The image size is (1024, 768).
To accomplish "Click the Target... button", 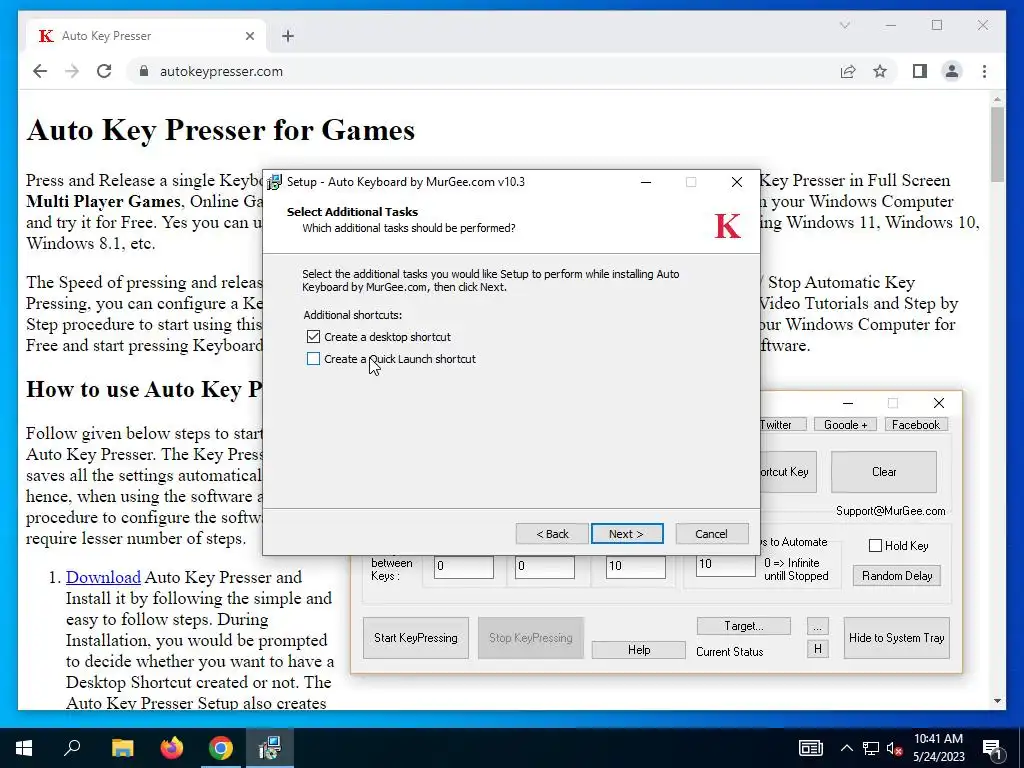I will tap(744, 626).
